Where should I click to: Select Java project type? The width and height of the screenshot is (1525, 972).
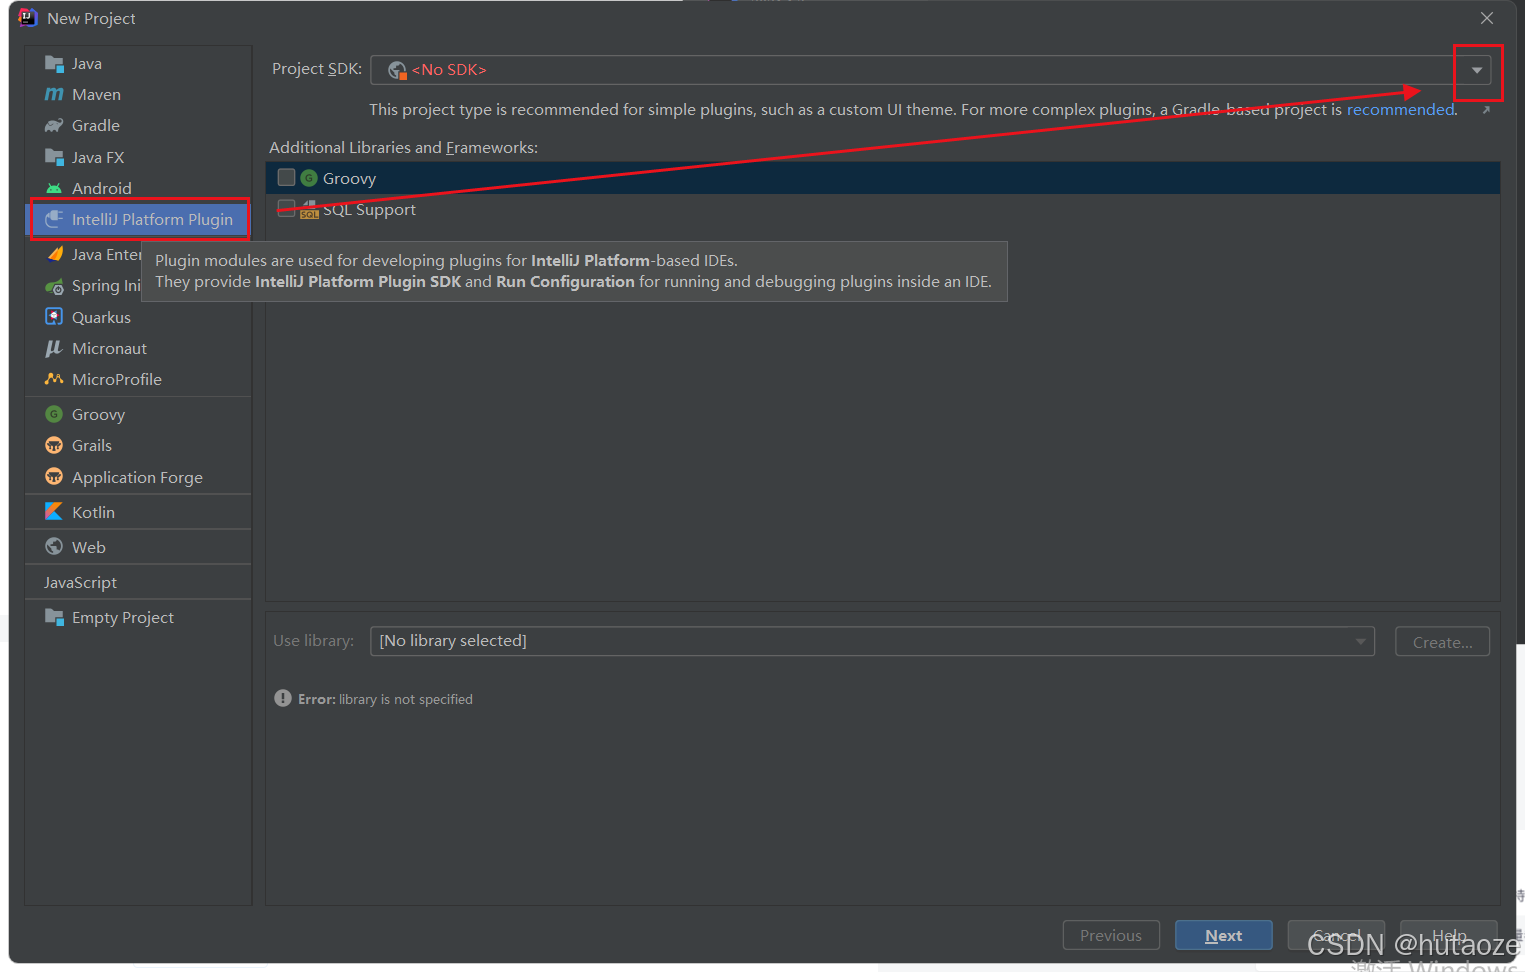[138, 63]
